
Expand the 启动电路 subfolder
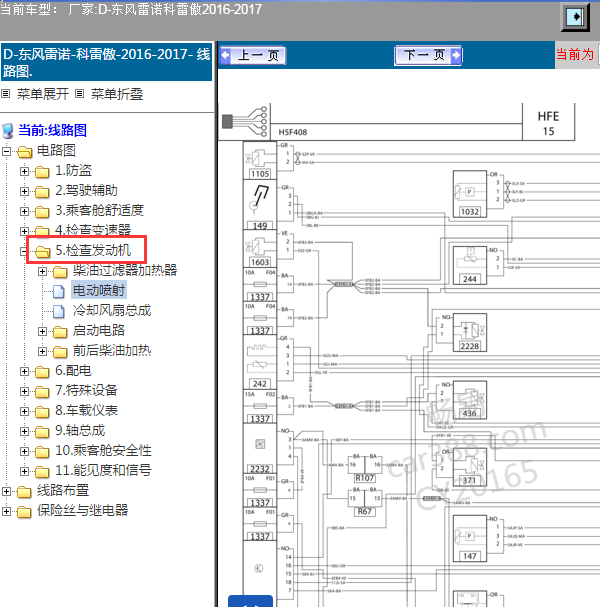[x=42, y=331]
